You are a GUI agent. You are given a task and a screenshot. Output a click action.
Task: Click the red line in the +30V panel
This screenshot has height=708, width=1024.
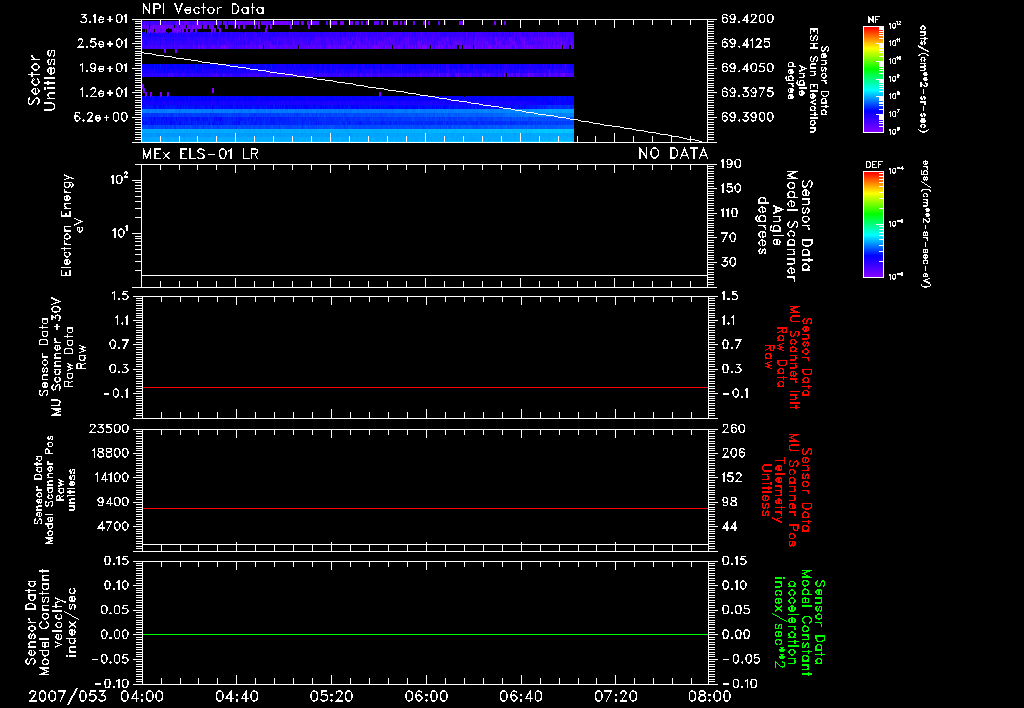425,387
